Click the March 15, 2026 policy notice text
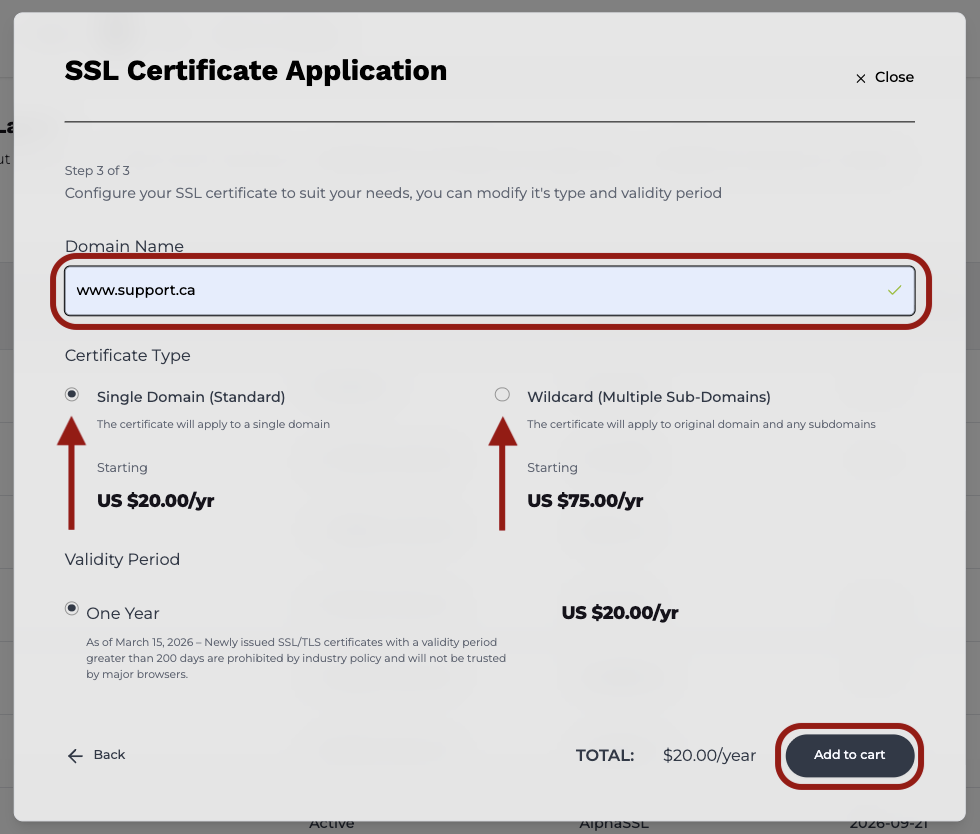 click(x=296, y=658)
